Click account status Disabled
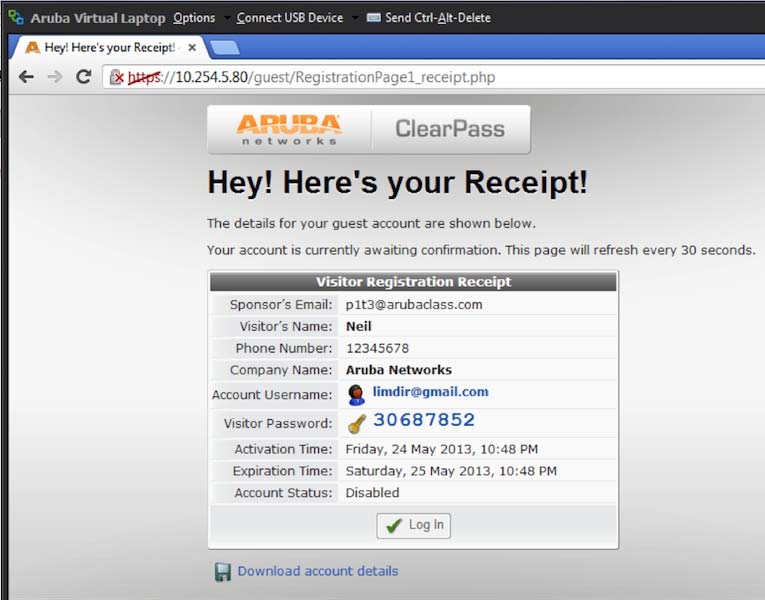 pos(372,493)
